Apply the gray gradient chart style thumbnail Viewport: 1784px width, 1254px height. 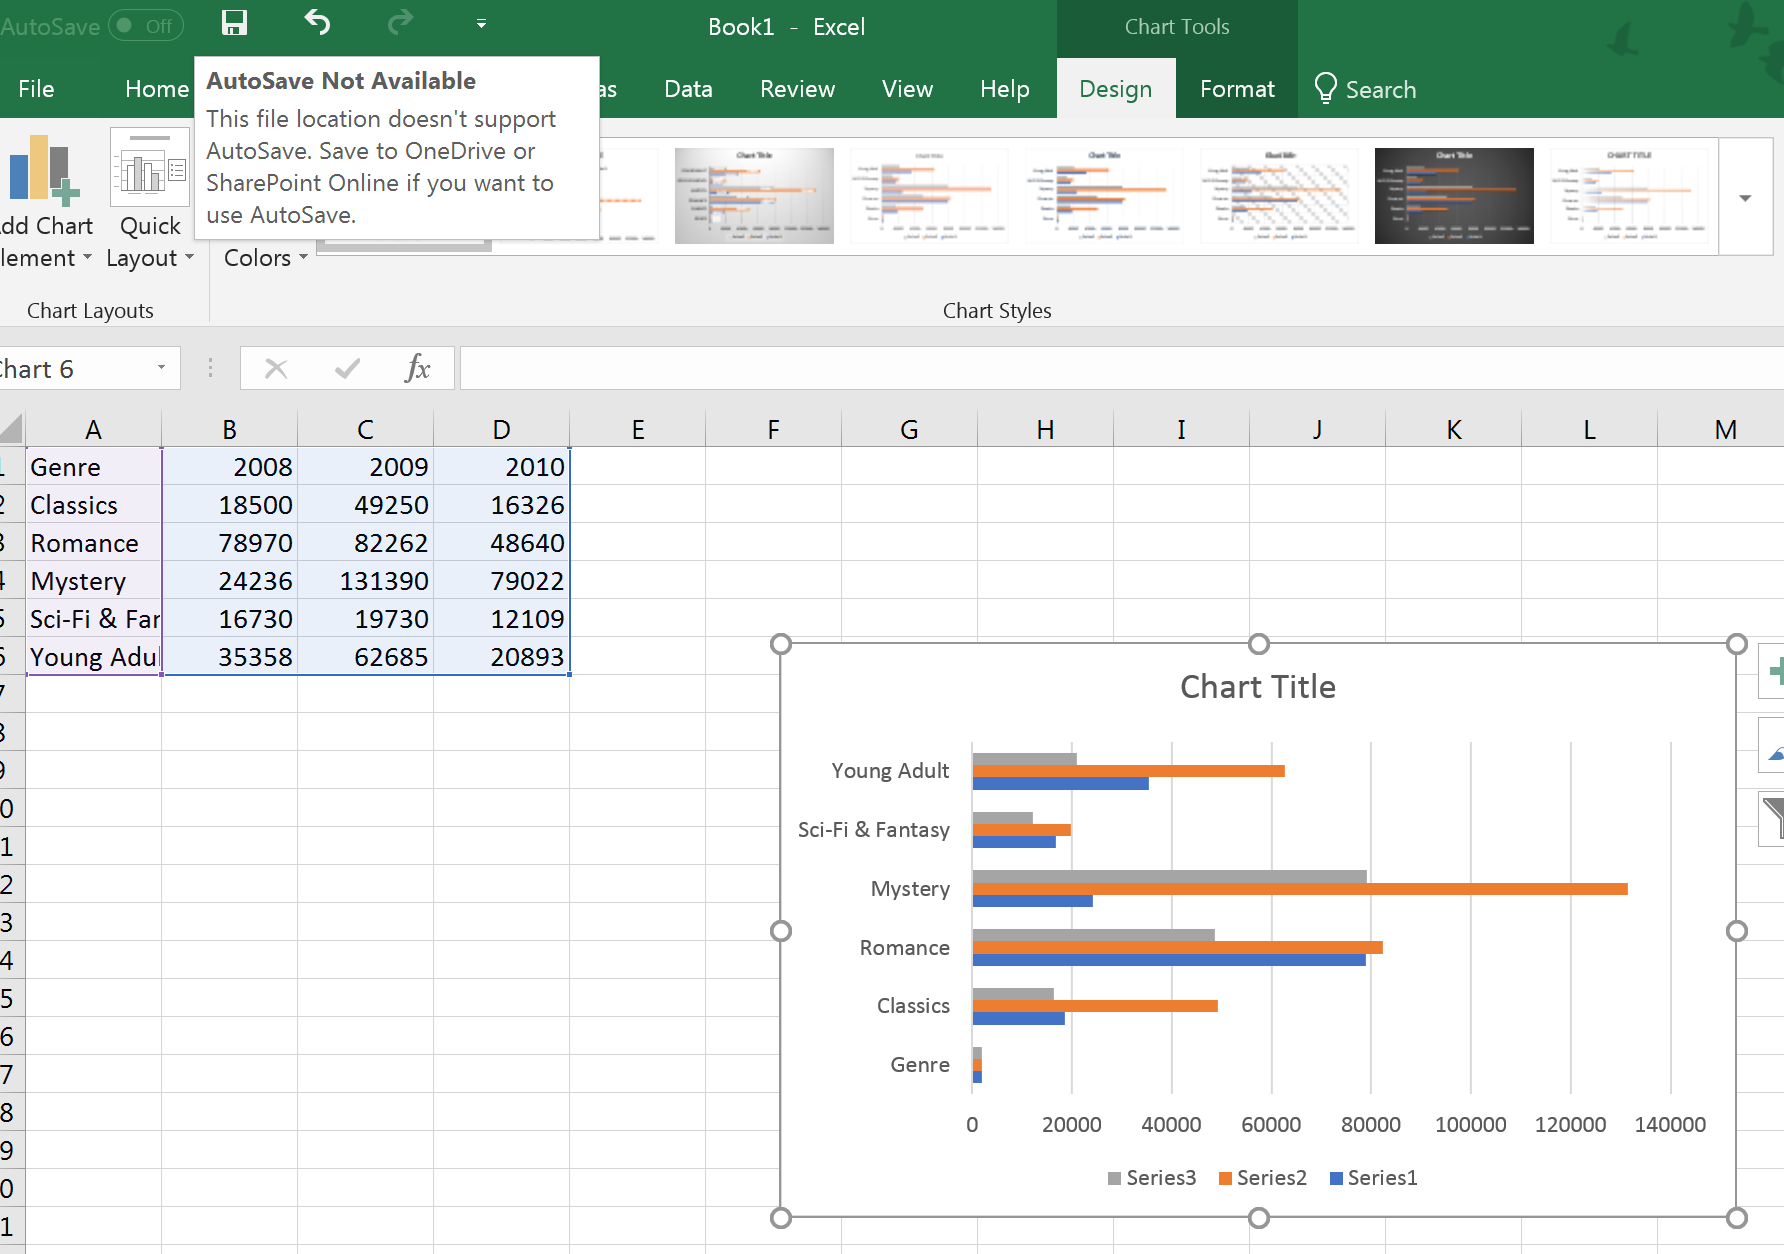[754, 196]
